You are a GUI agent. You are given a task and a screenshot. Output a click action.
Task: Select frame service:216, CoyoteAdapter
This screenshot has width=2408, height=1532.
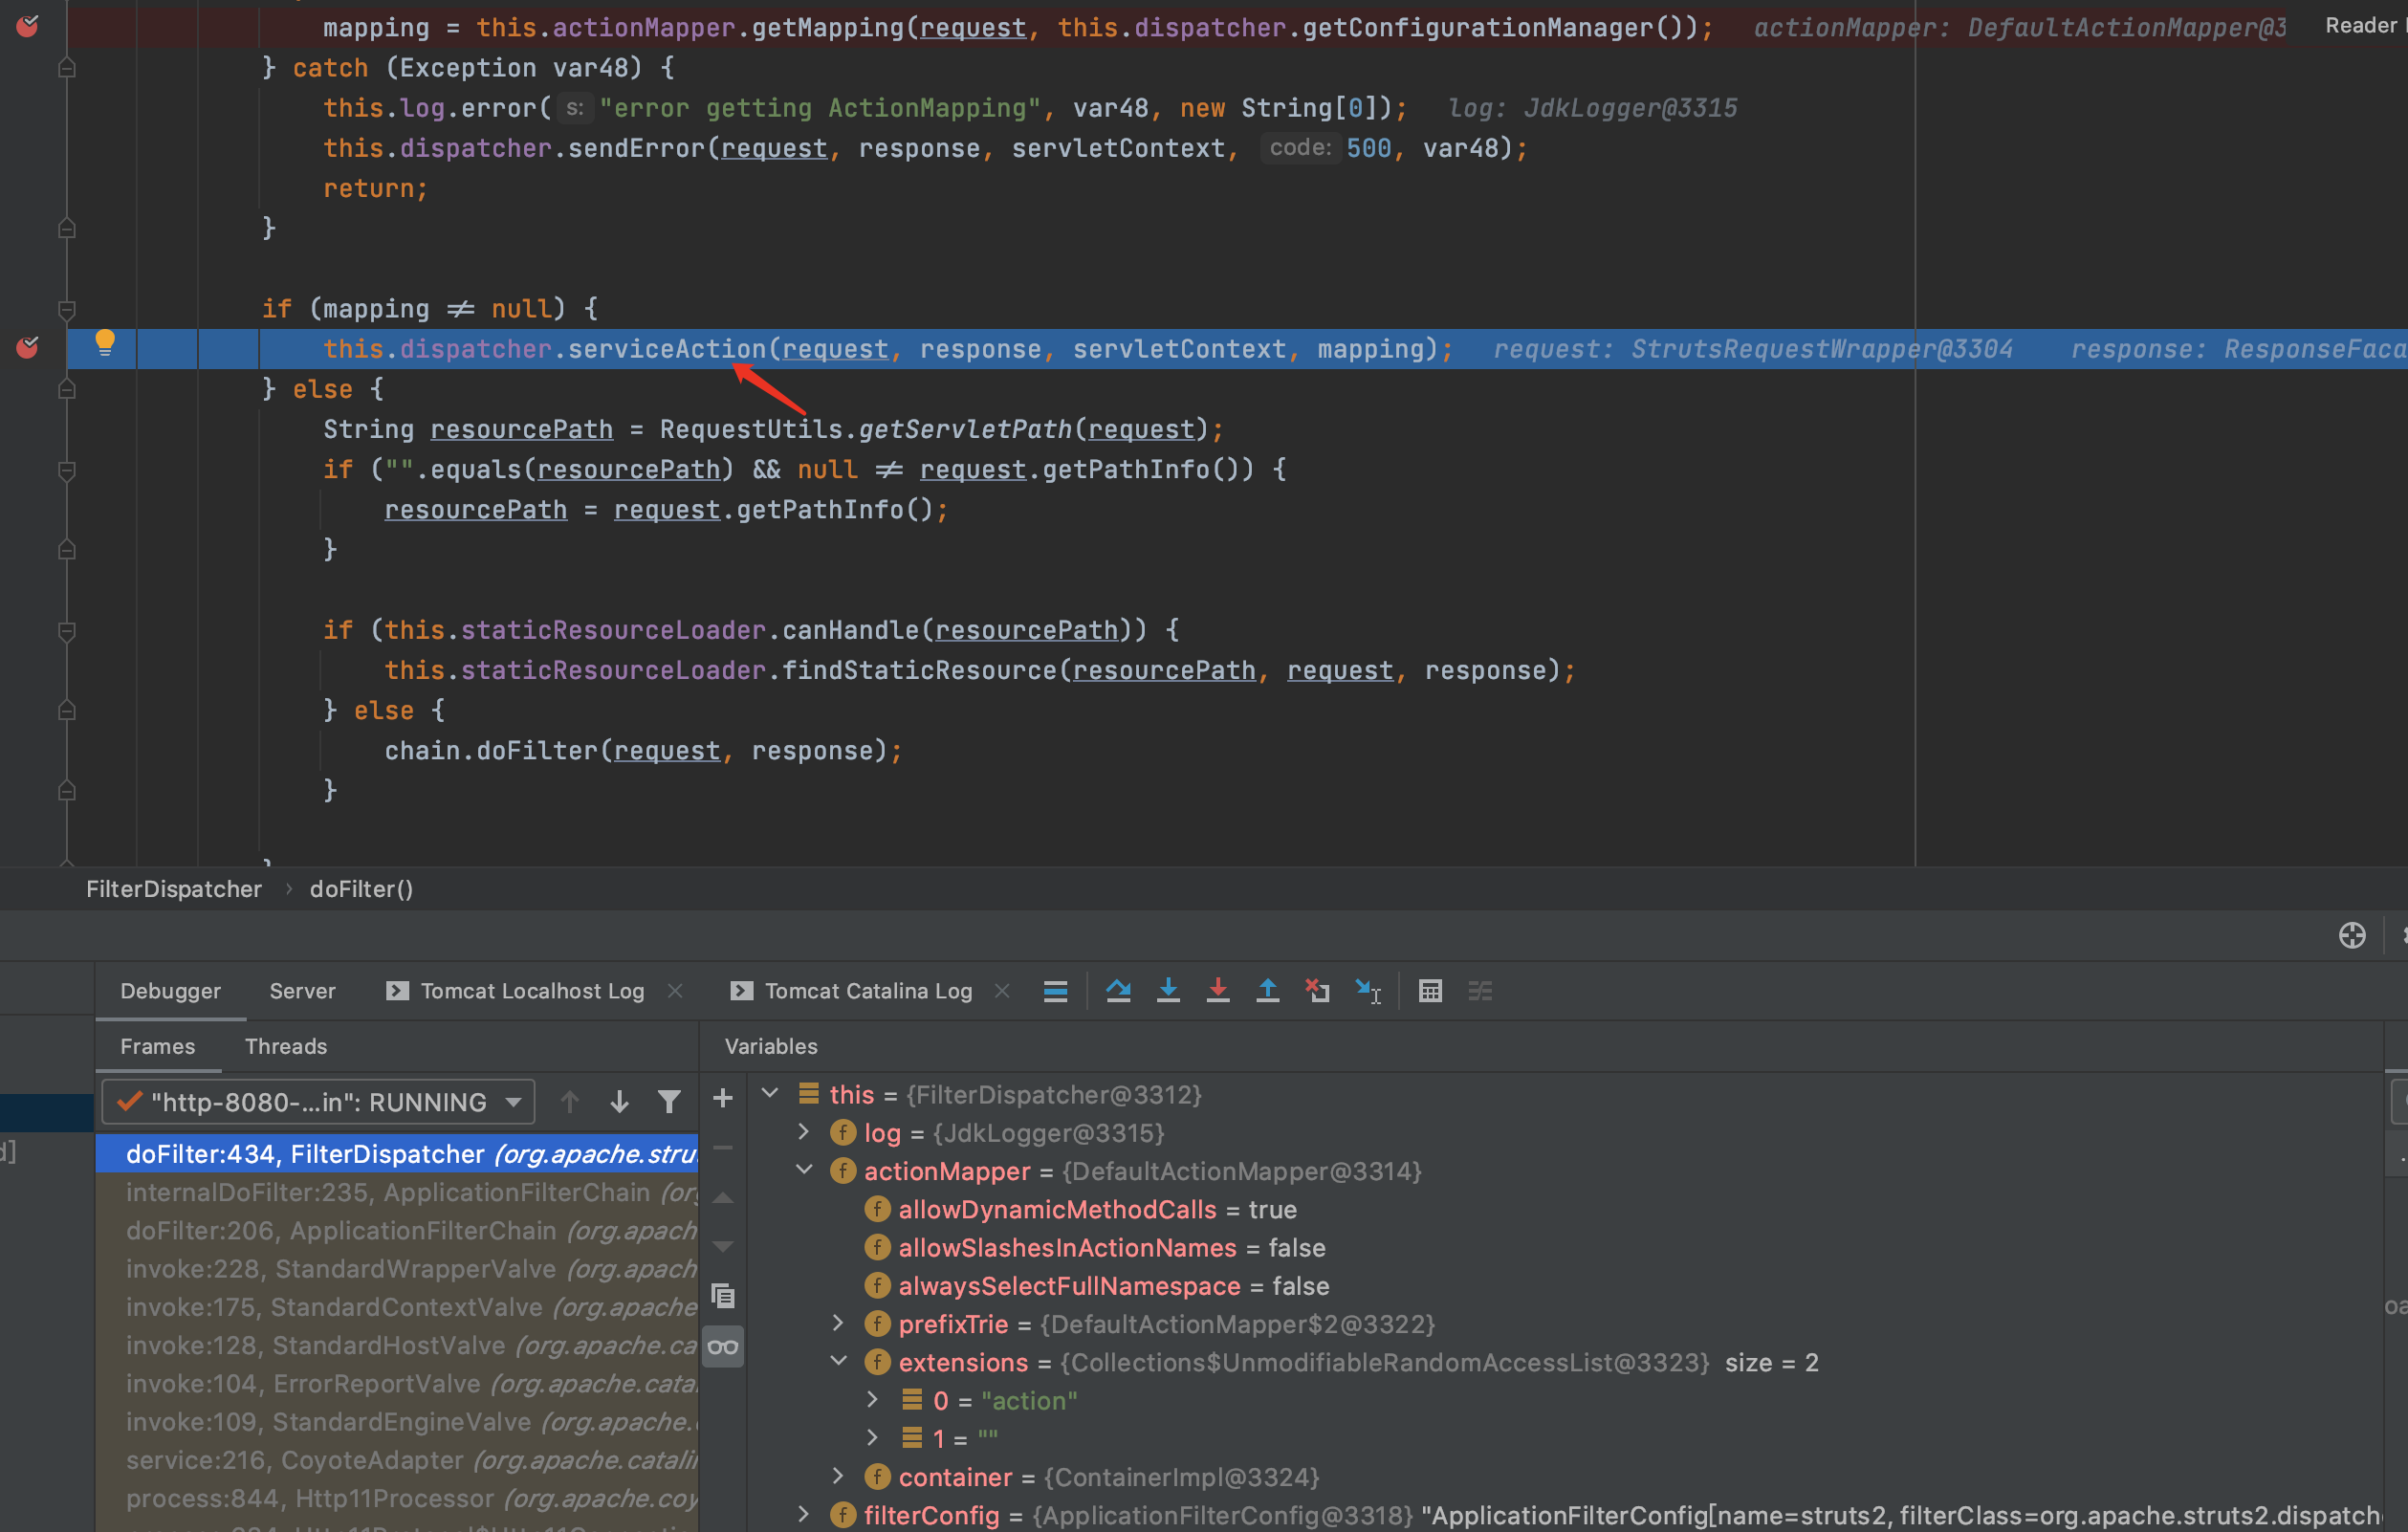pyautogui.click(x=397, y=1460)
